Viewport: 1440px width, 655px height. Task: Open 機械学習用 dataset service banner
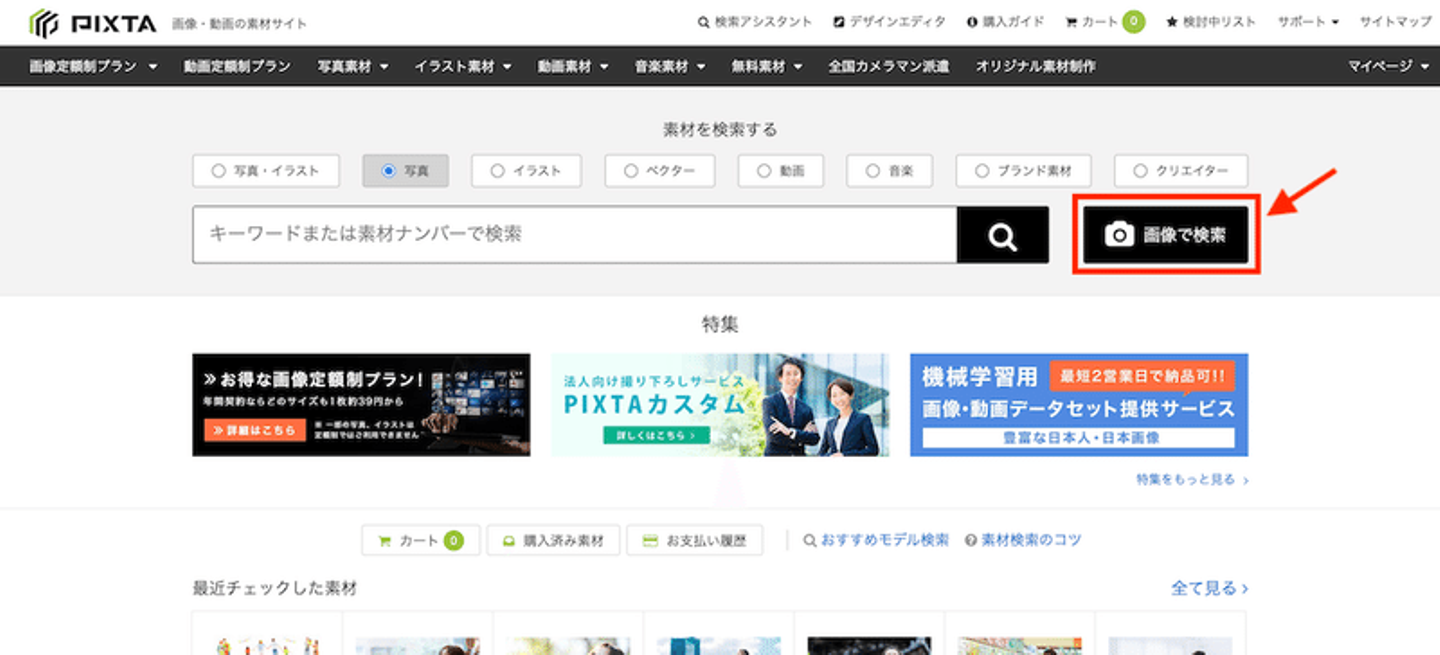(x=1079, y=404)
